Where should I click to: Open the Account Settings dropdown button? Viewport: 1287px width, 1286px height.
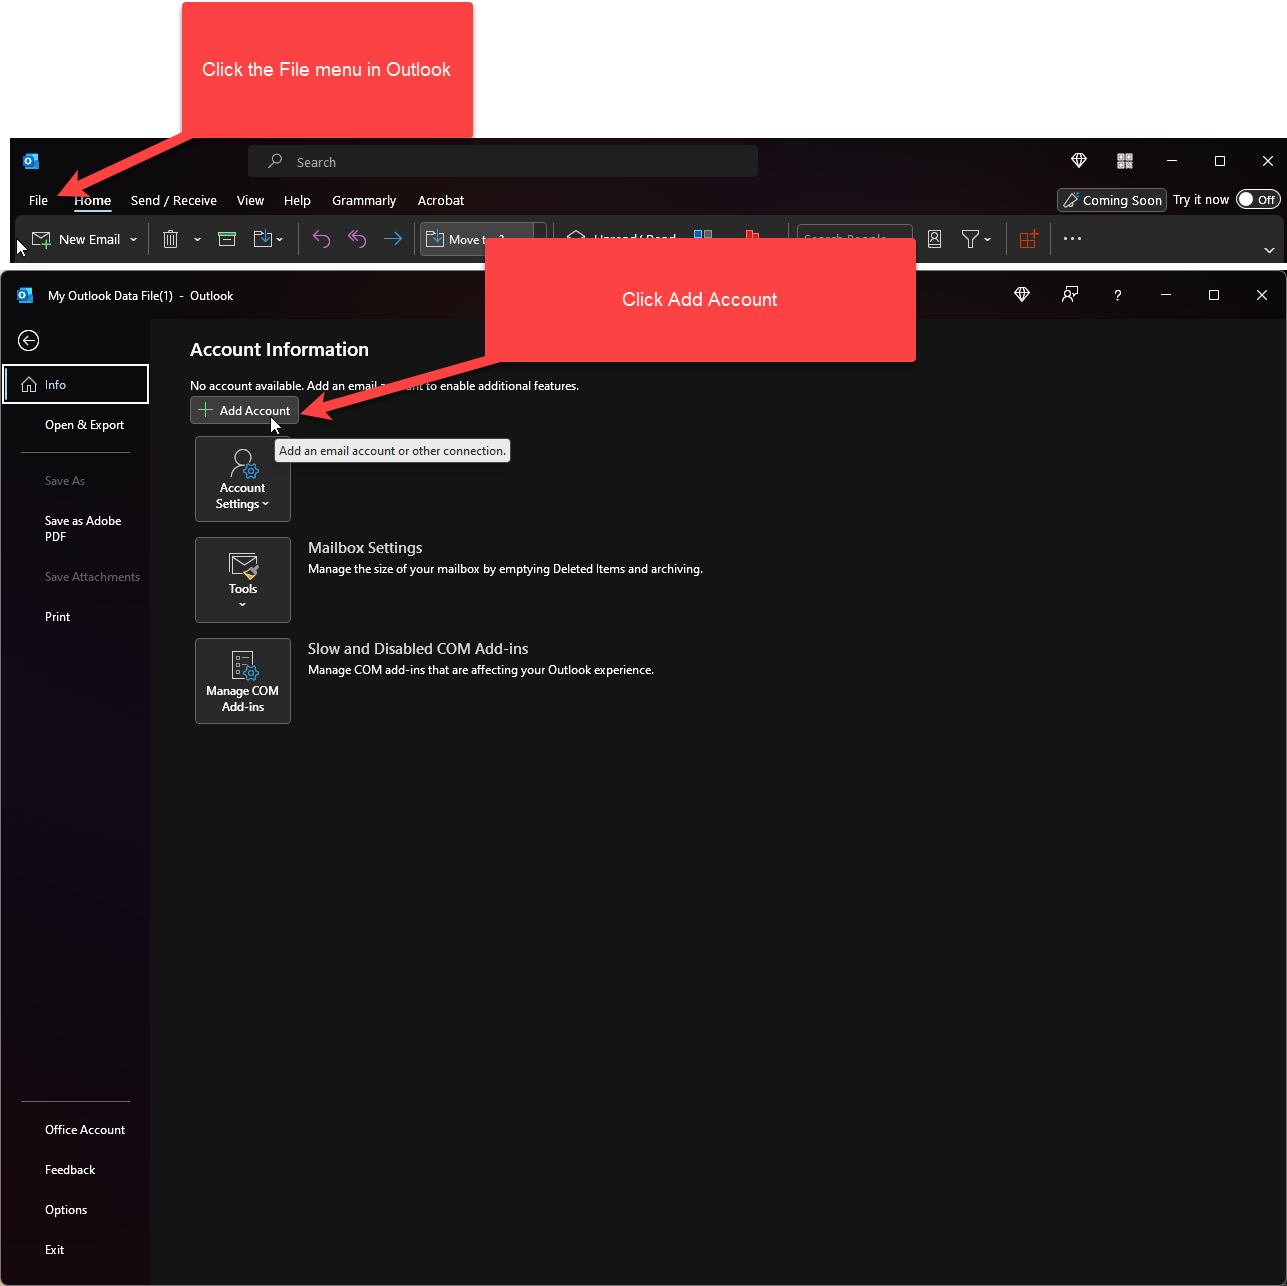point(243,479)
